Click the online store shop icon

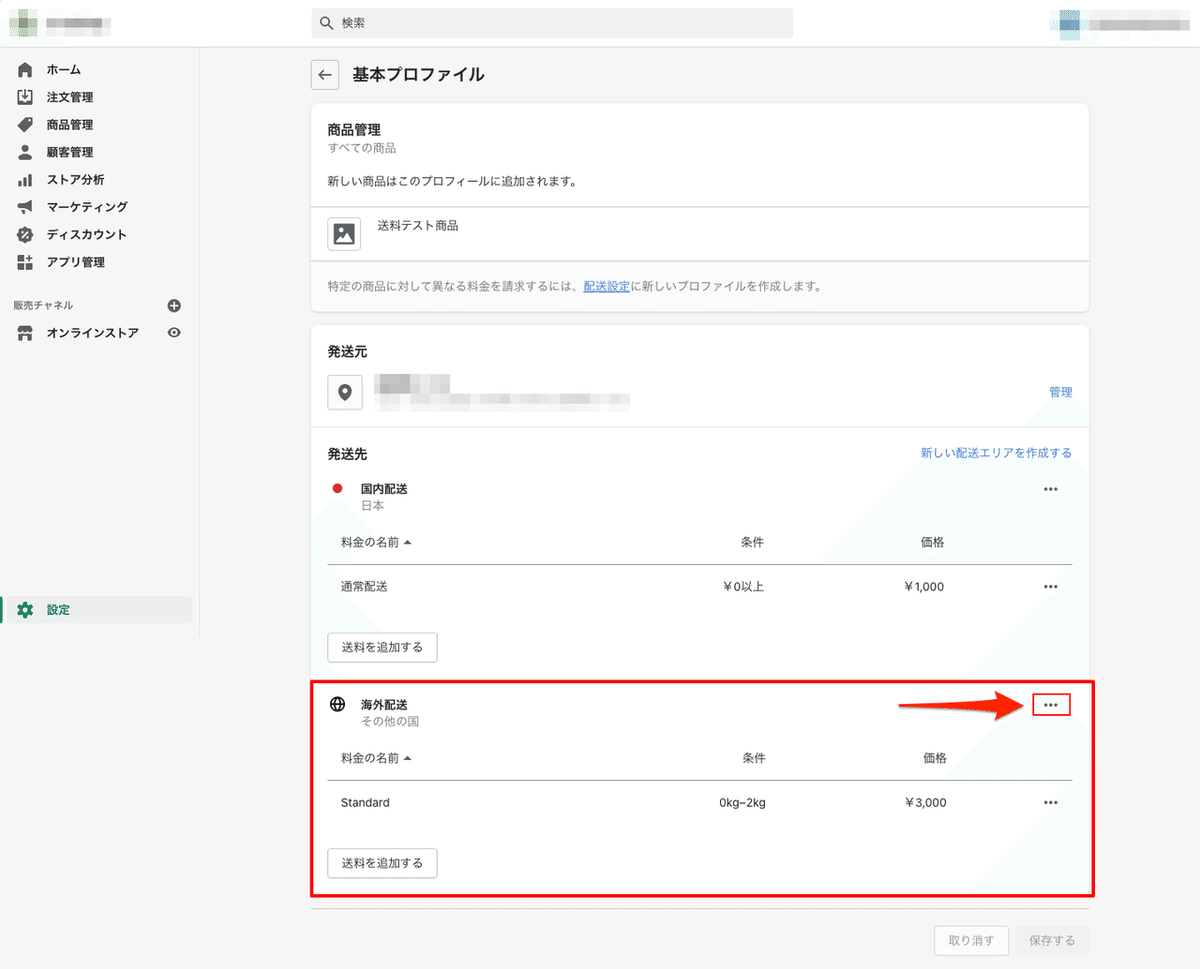point(26,333)
